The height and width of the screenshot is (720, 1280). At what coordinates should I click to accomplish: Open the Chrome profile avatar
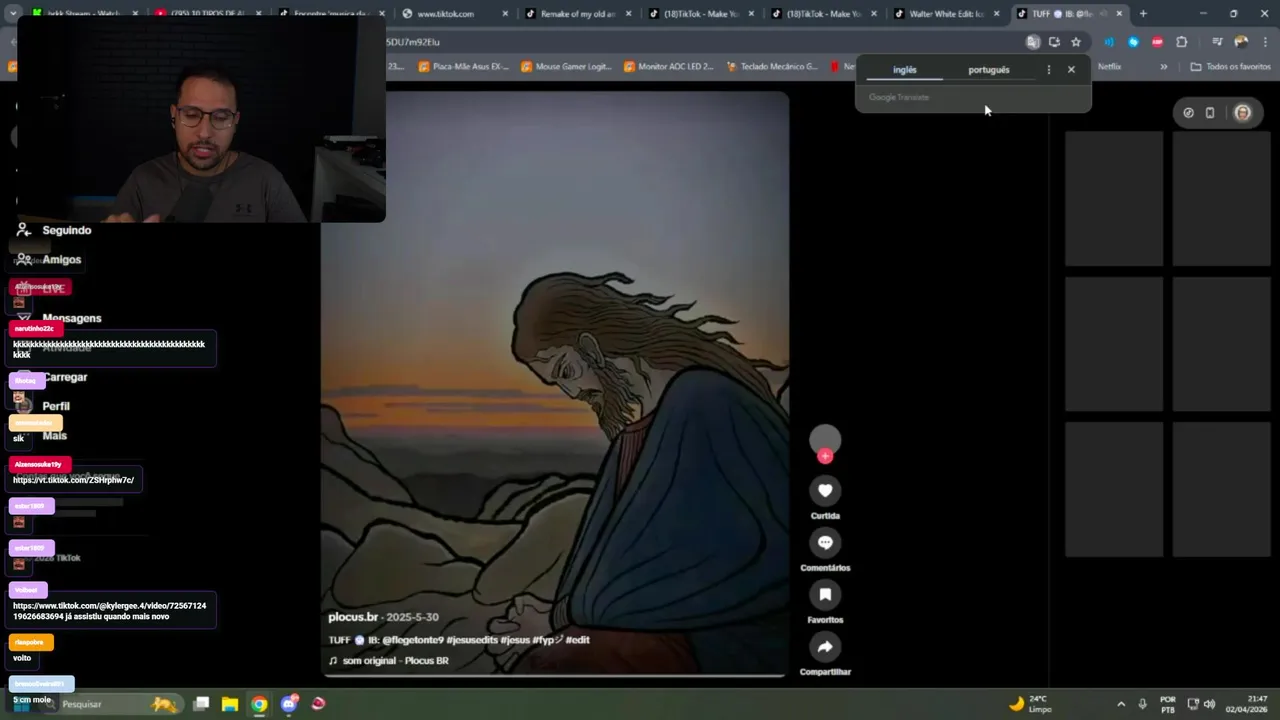tap(1241, 42)
